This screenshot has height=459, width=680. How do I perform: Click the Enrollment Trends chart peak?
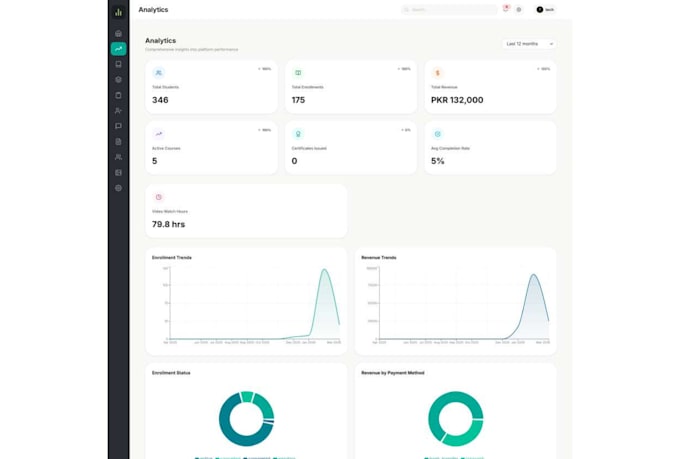click(324, 270)
